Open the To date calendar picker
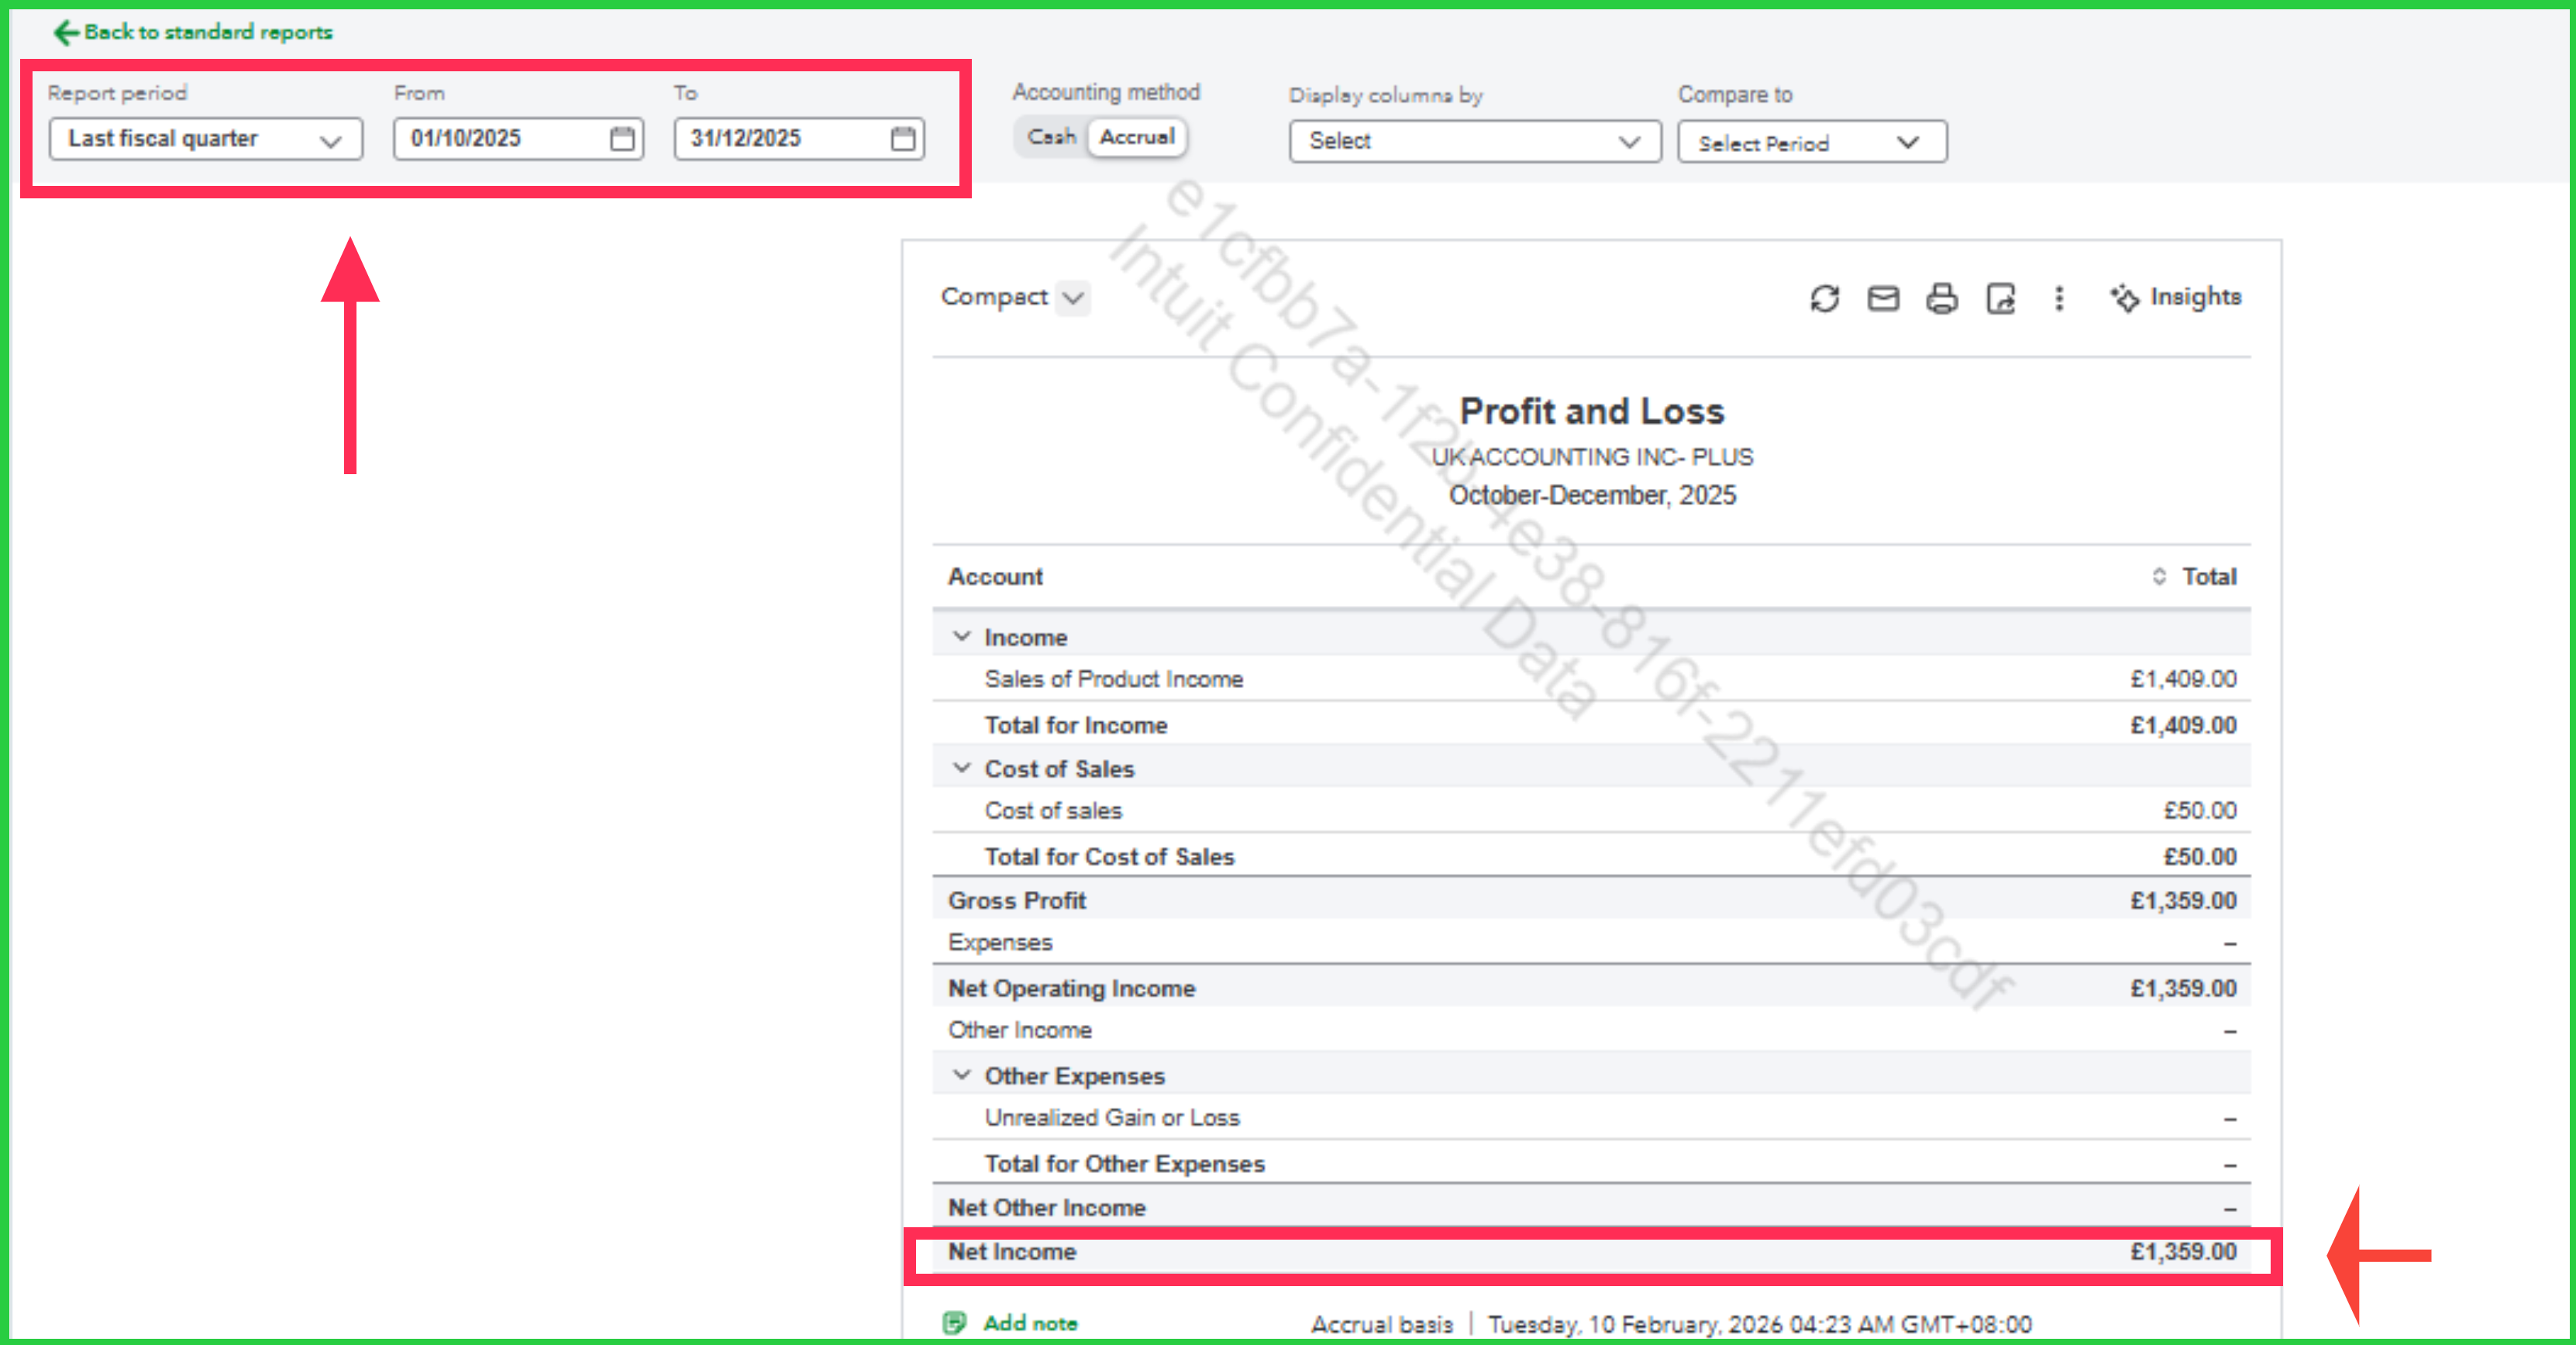This screenshot has width=2576, height=1345. 902,138
